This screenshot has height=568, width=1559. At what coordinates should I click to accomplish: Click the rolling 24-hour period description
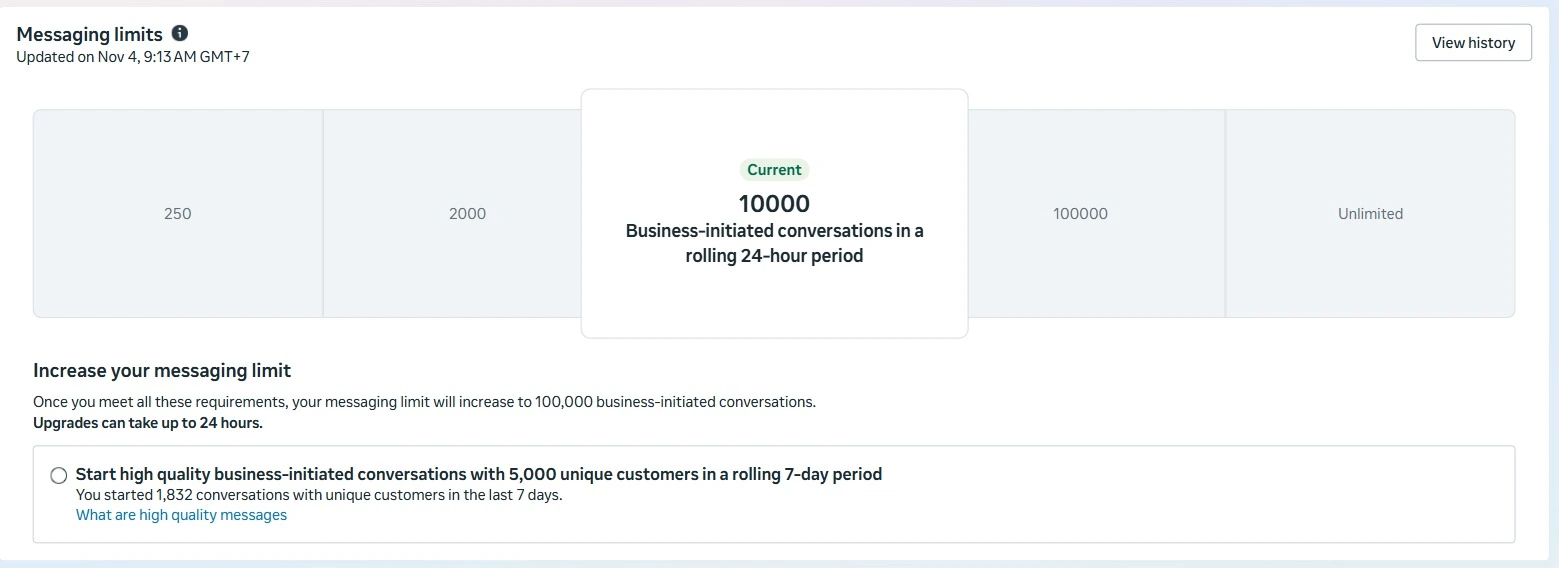pos(774,243)
